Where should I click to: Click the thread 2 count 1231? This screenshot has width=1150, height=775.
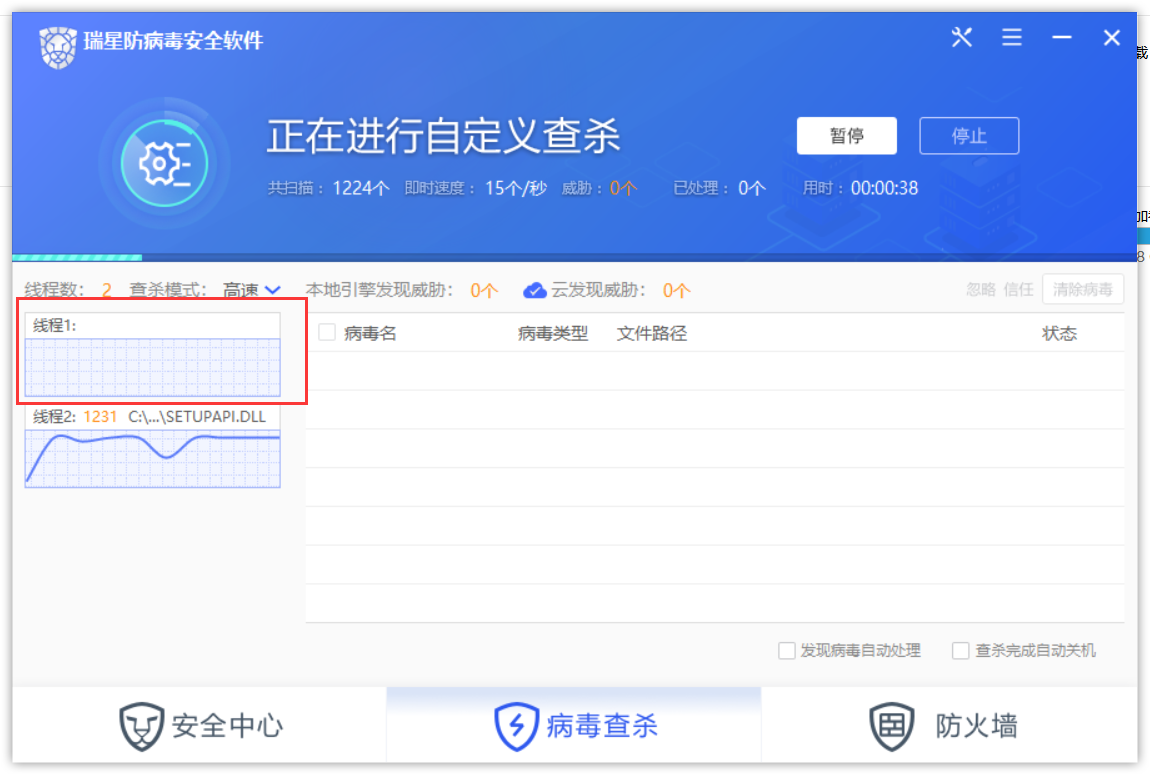[100, 416]
